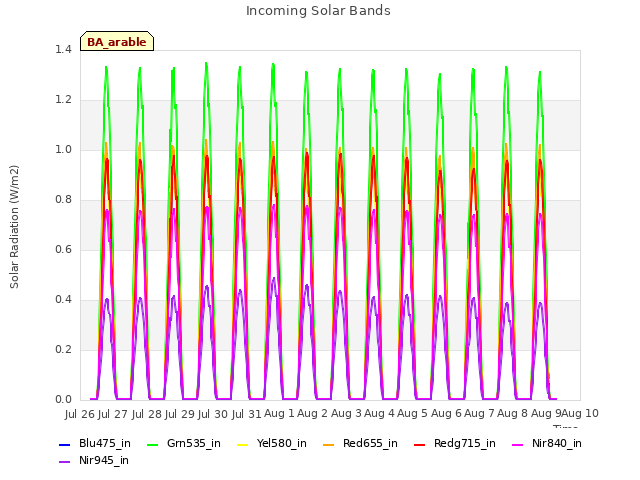Click the Incoming Solar Bands chart title
640x480 pixels.
click(x=318, y=11)
